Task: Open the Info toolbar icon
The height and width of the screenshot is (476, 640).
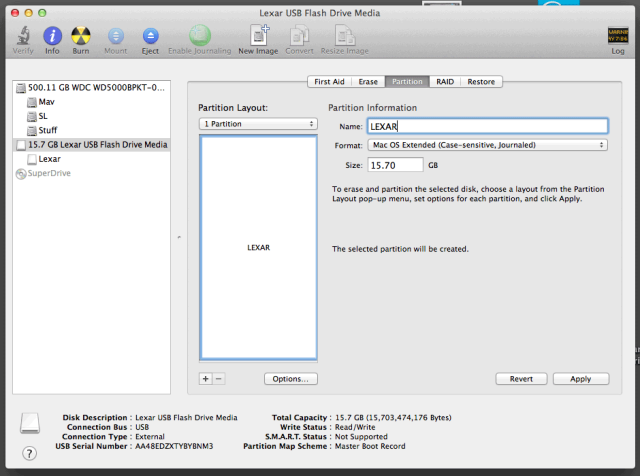Action: (x=52, y=36)
